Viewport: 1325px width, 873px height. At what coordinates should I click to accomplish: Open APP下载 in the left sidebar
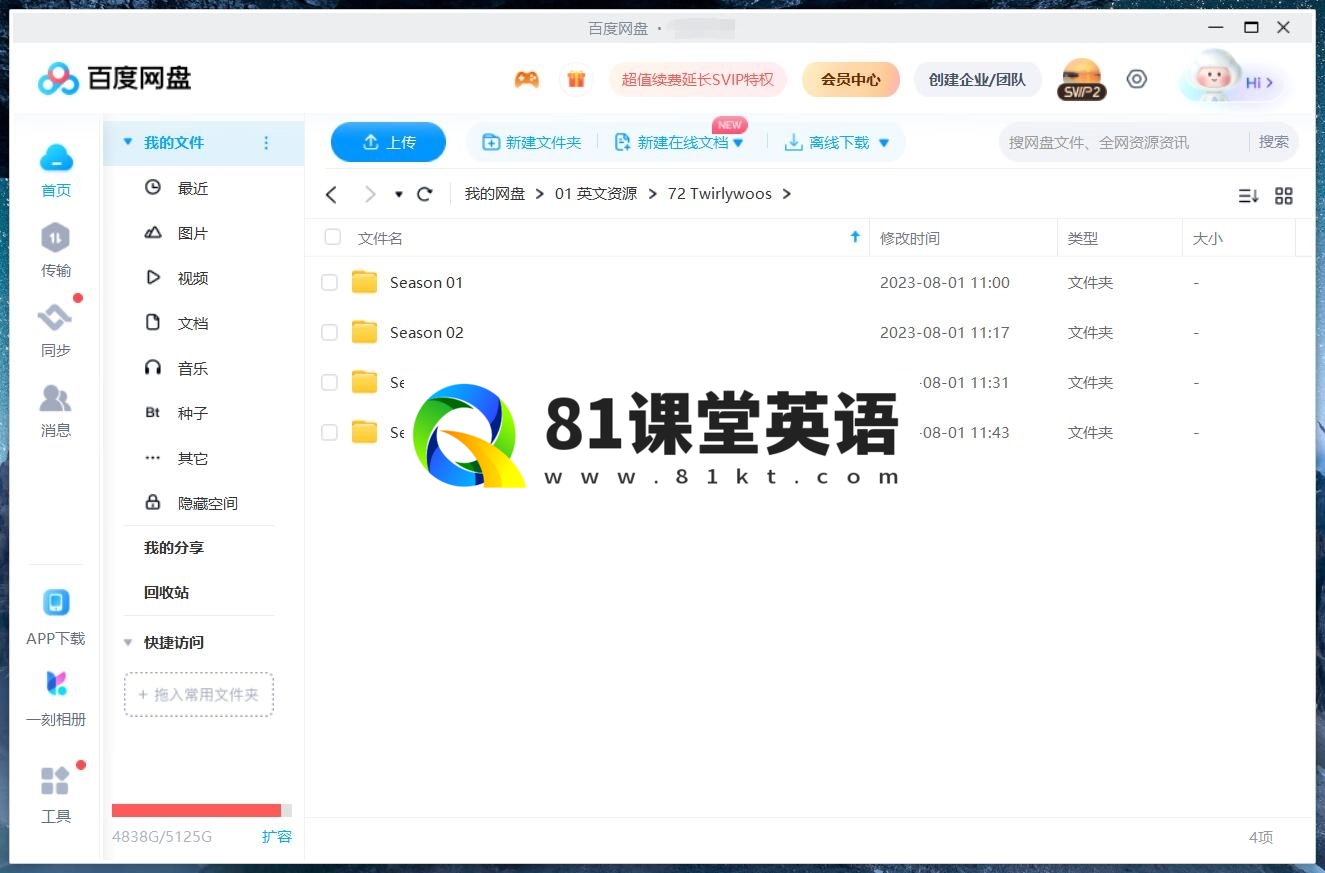(x=56, y=618)
